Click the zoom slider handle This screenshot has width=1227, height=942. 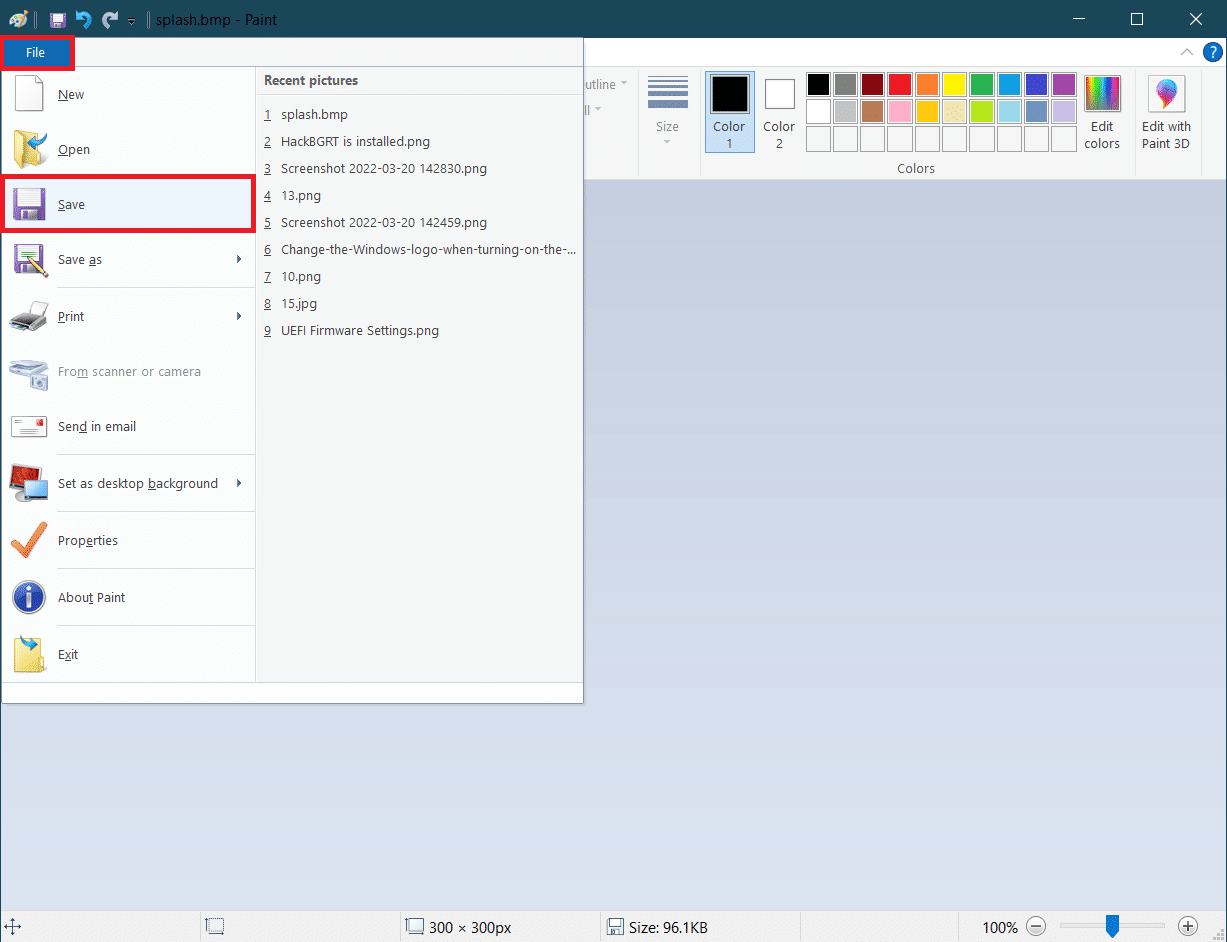coord(1112,927)
